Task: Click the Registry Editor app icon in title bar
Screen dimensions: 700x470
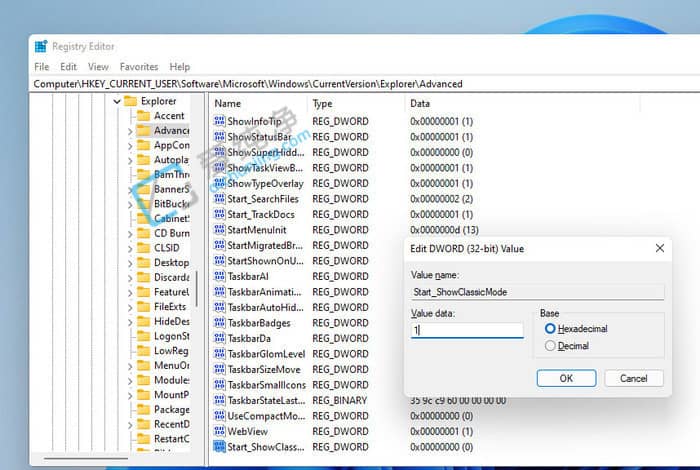Action: coord(41,46)
